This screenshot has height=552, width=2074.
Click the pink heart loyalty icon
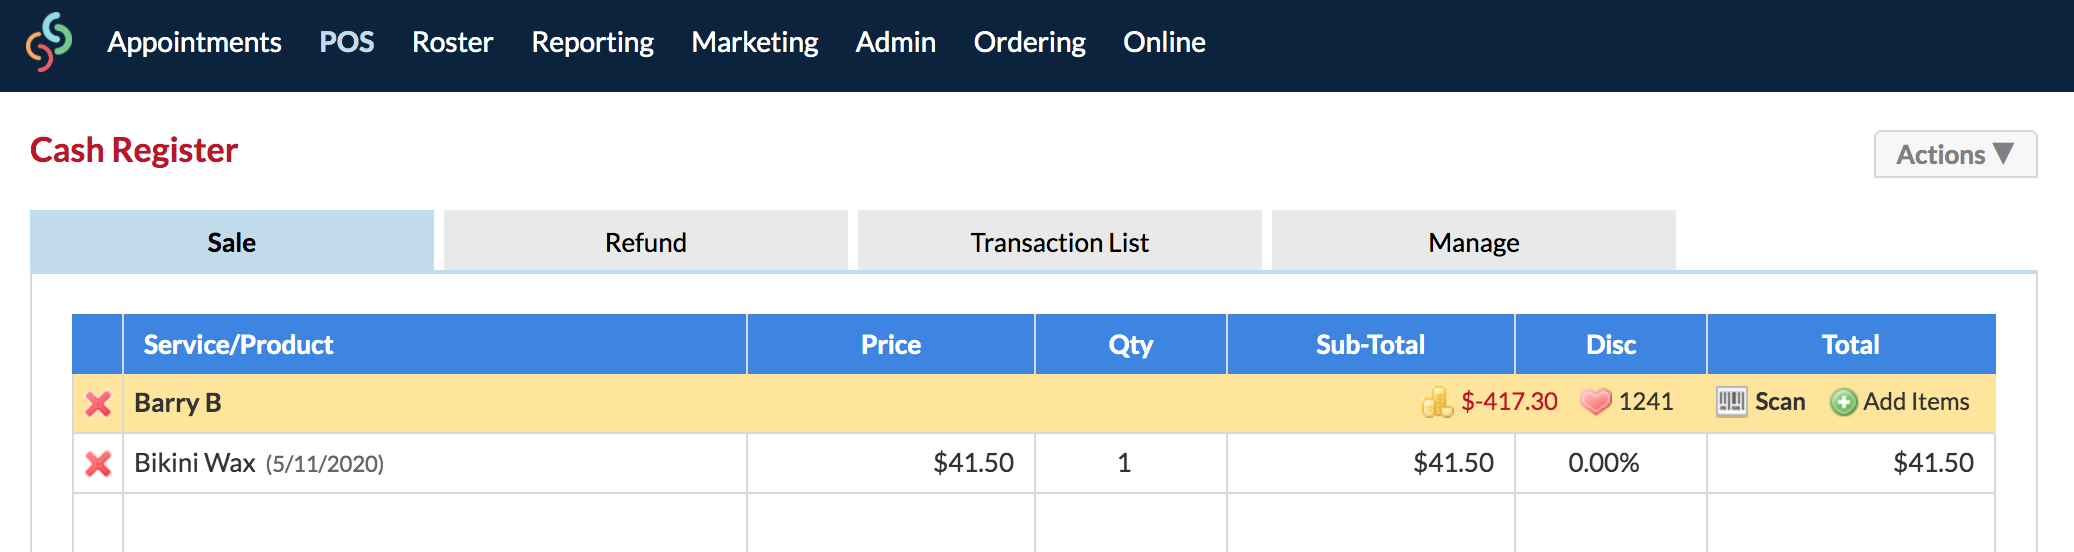pyautogui.click(x=1596, y=402)
